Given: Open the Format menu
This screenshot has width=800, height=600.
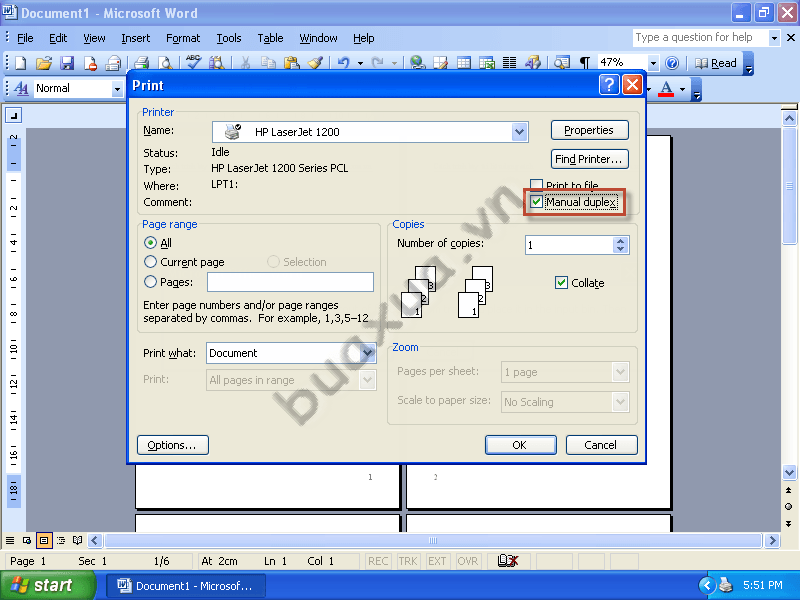Looking at the screenshot, I should click(183, 38).
